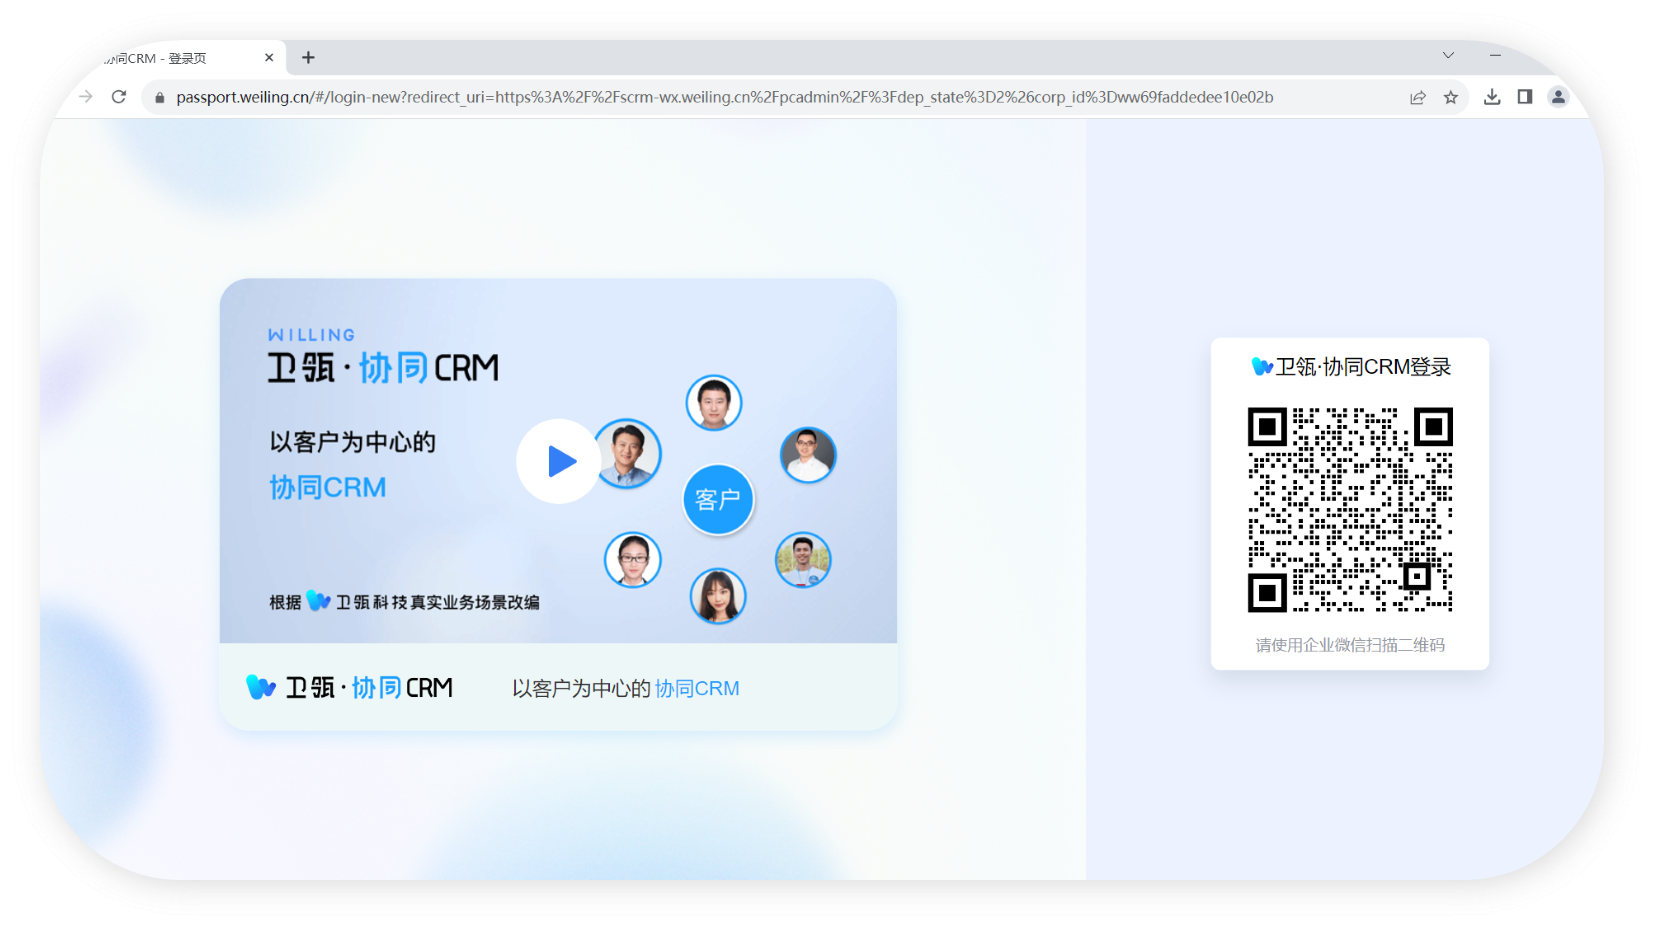Viewport: 1653px width, 929px height.
Task: Close the 协同CRM - 登录页 tab
Action: (x=269, y=58)
